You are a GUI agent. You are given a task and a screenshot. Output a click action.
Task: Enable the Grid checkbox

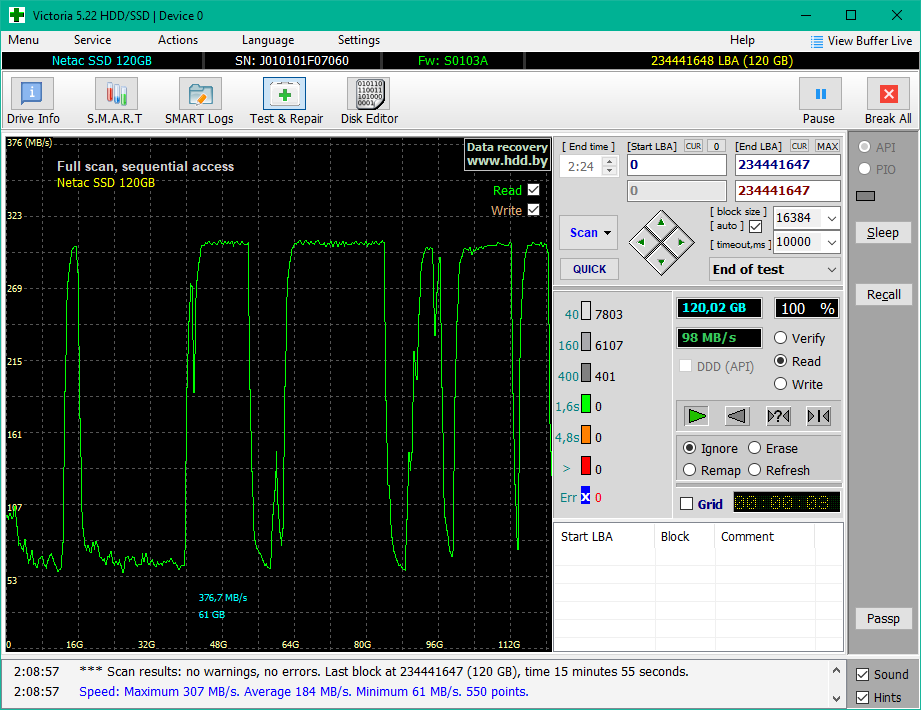click(686, 504)
